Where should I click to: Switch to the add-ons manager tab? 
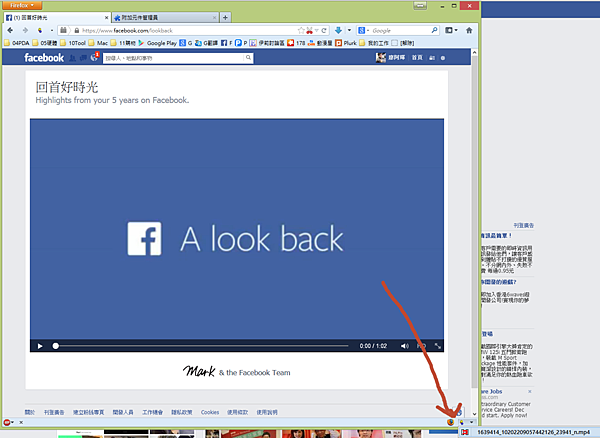click(165, 18)
